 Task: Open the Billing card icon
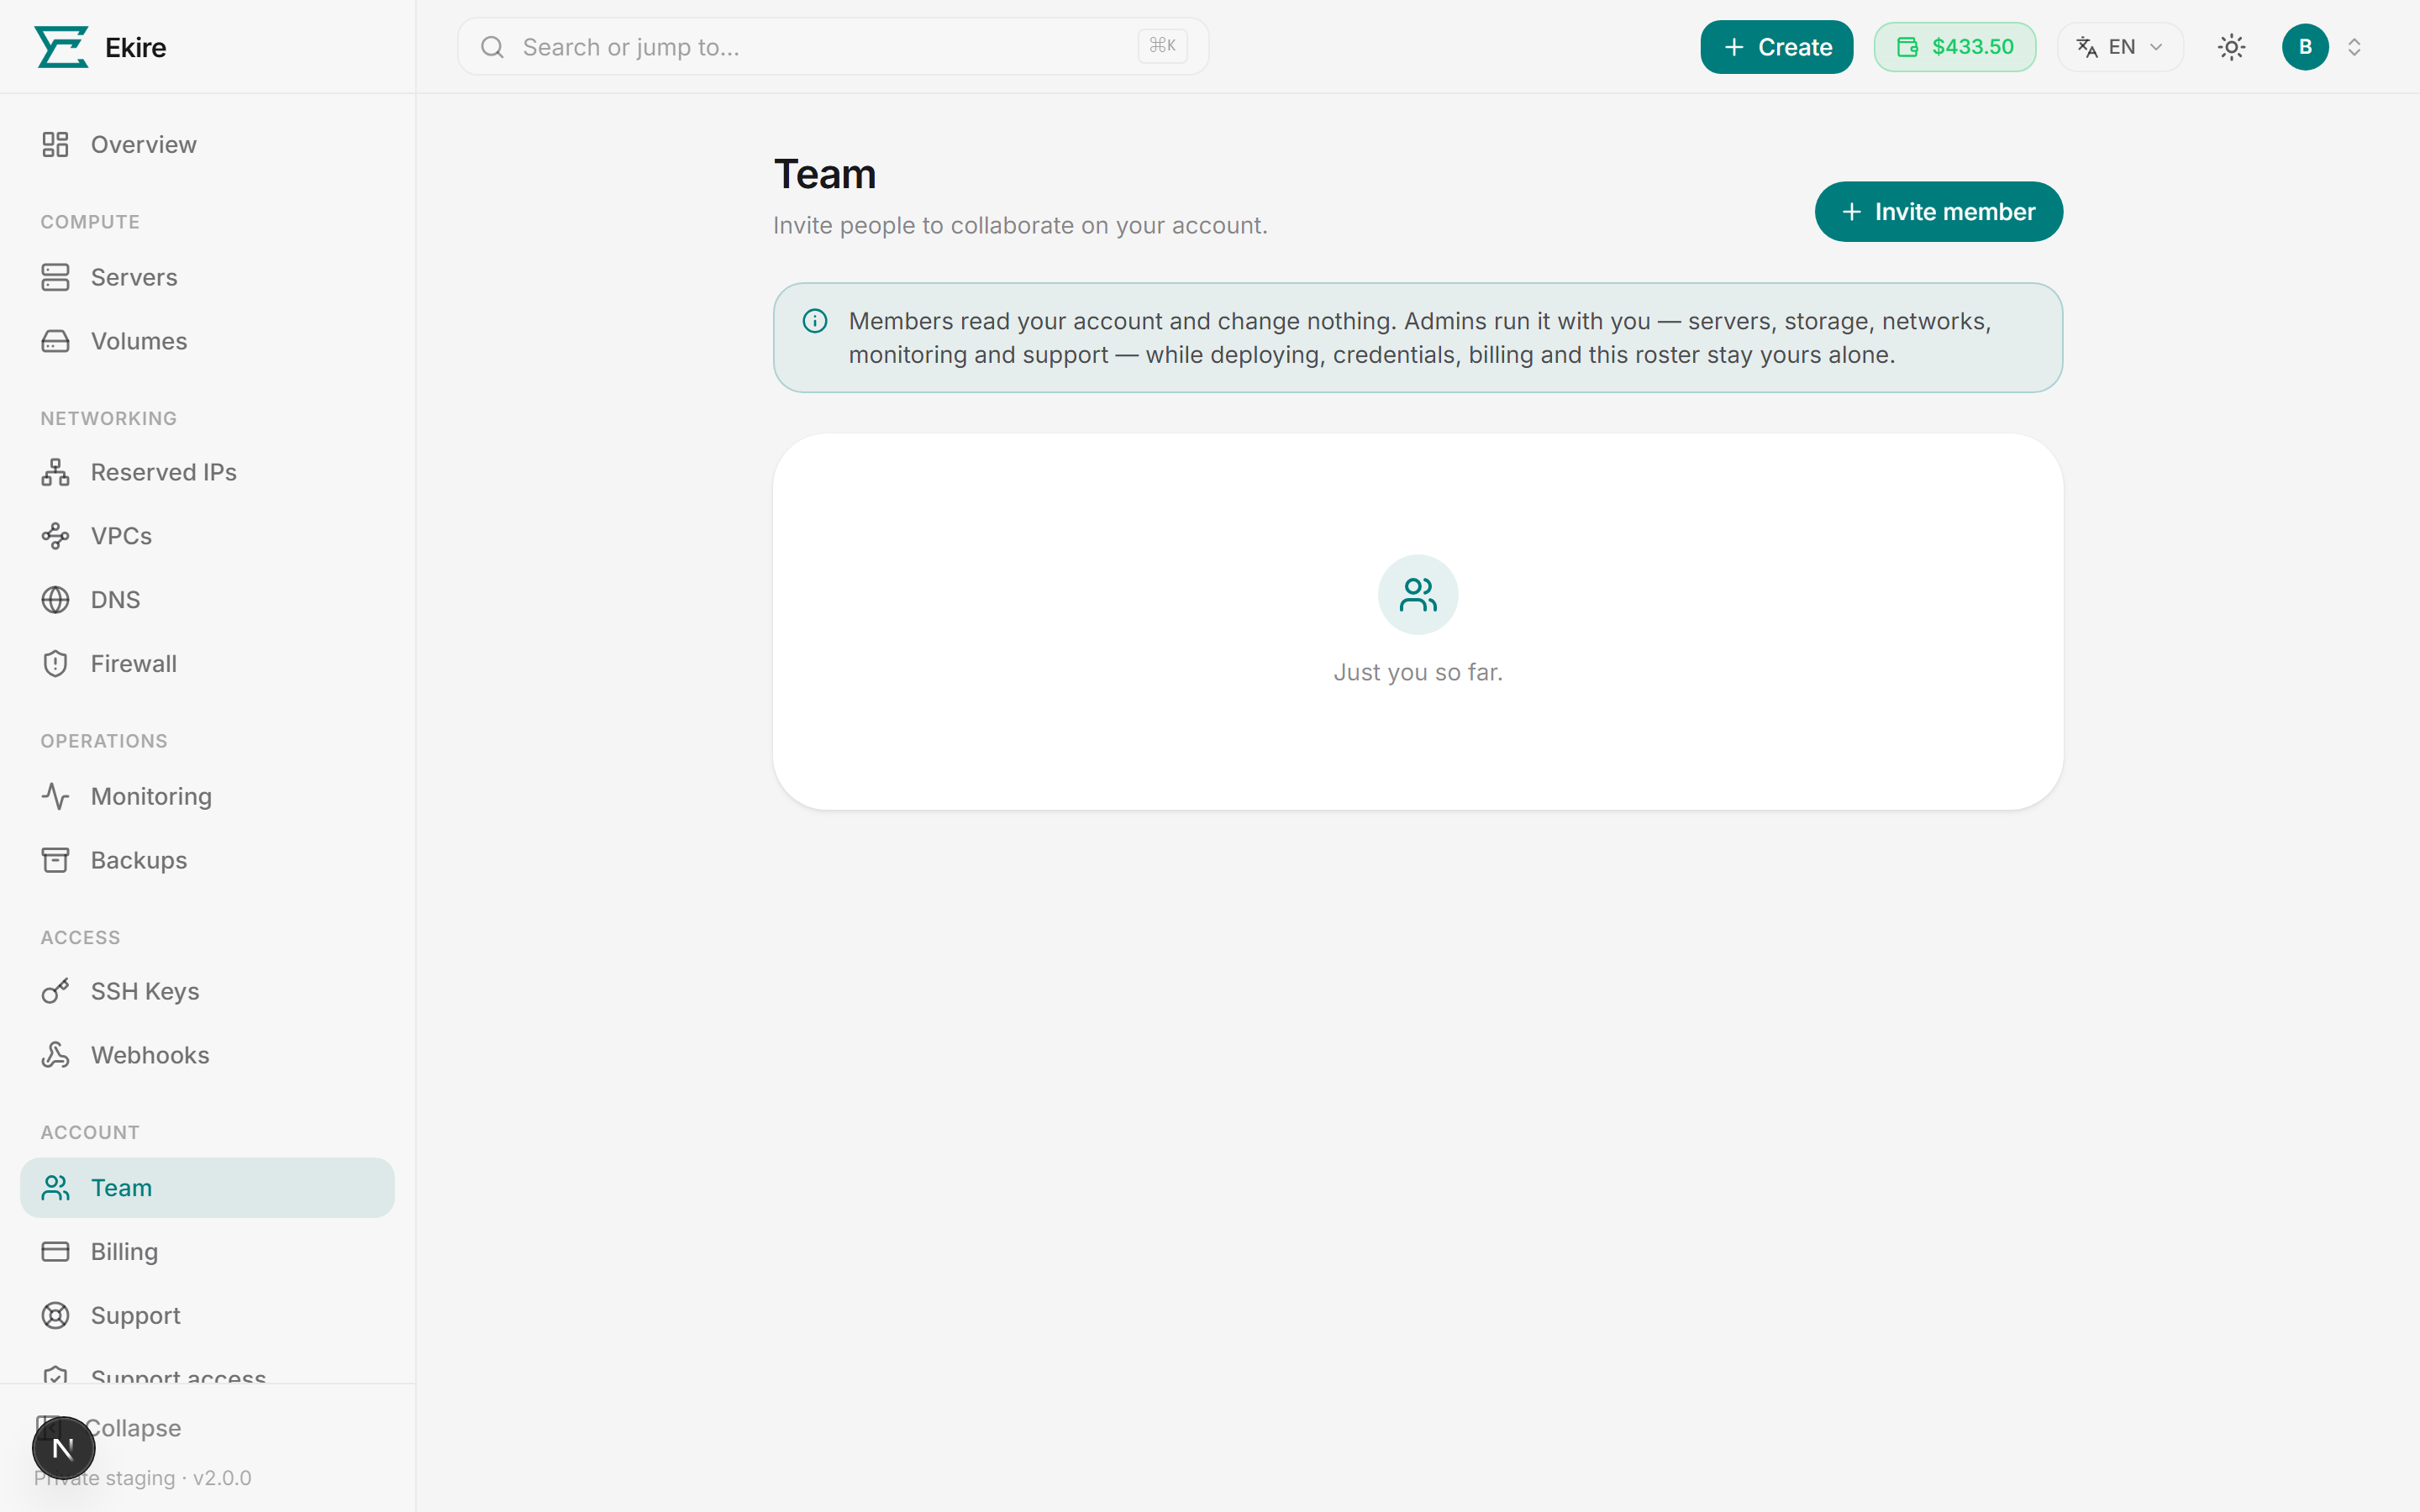coord(55,1252)
